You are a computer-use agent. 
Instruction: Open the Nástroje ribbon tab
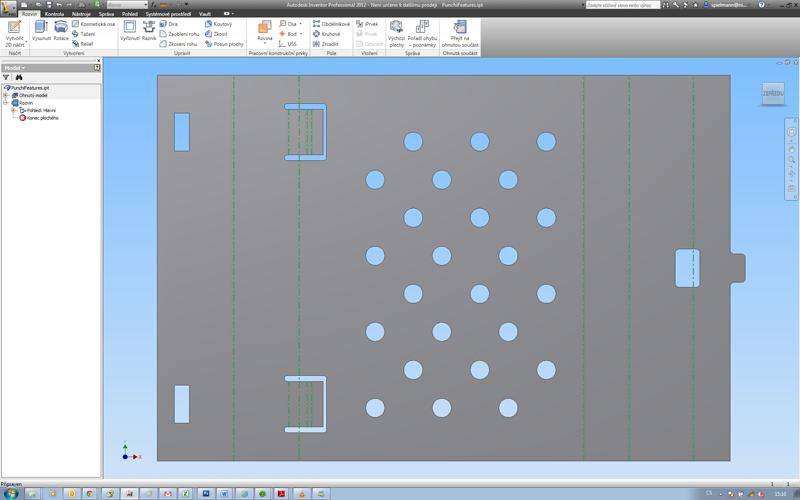click(81, 14)
